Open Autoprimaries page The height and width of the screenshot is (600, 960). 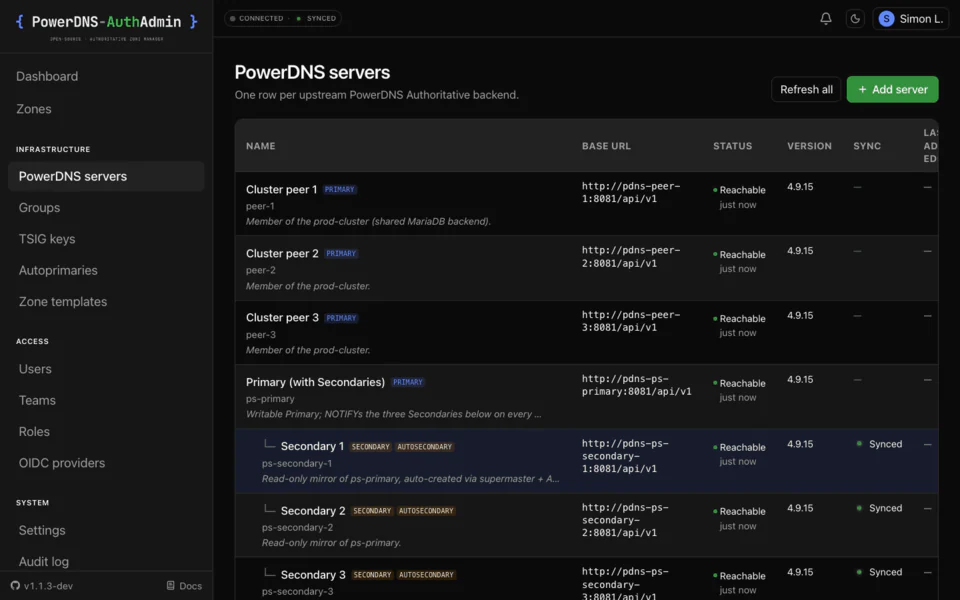(x=58, y=270)
